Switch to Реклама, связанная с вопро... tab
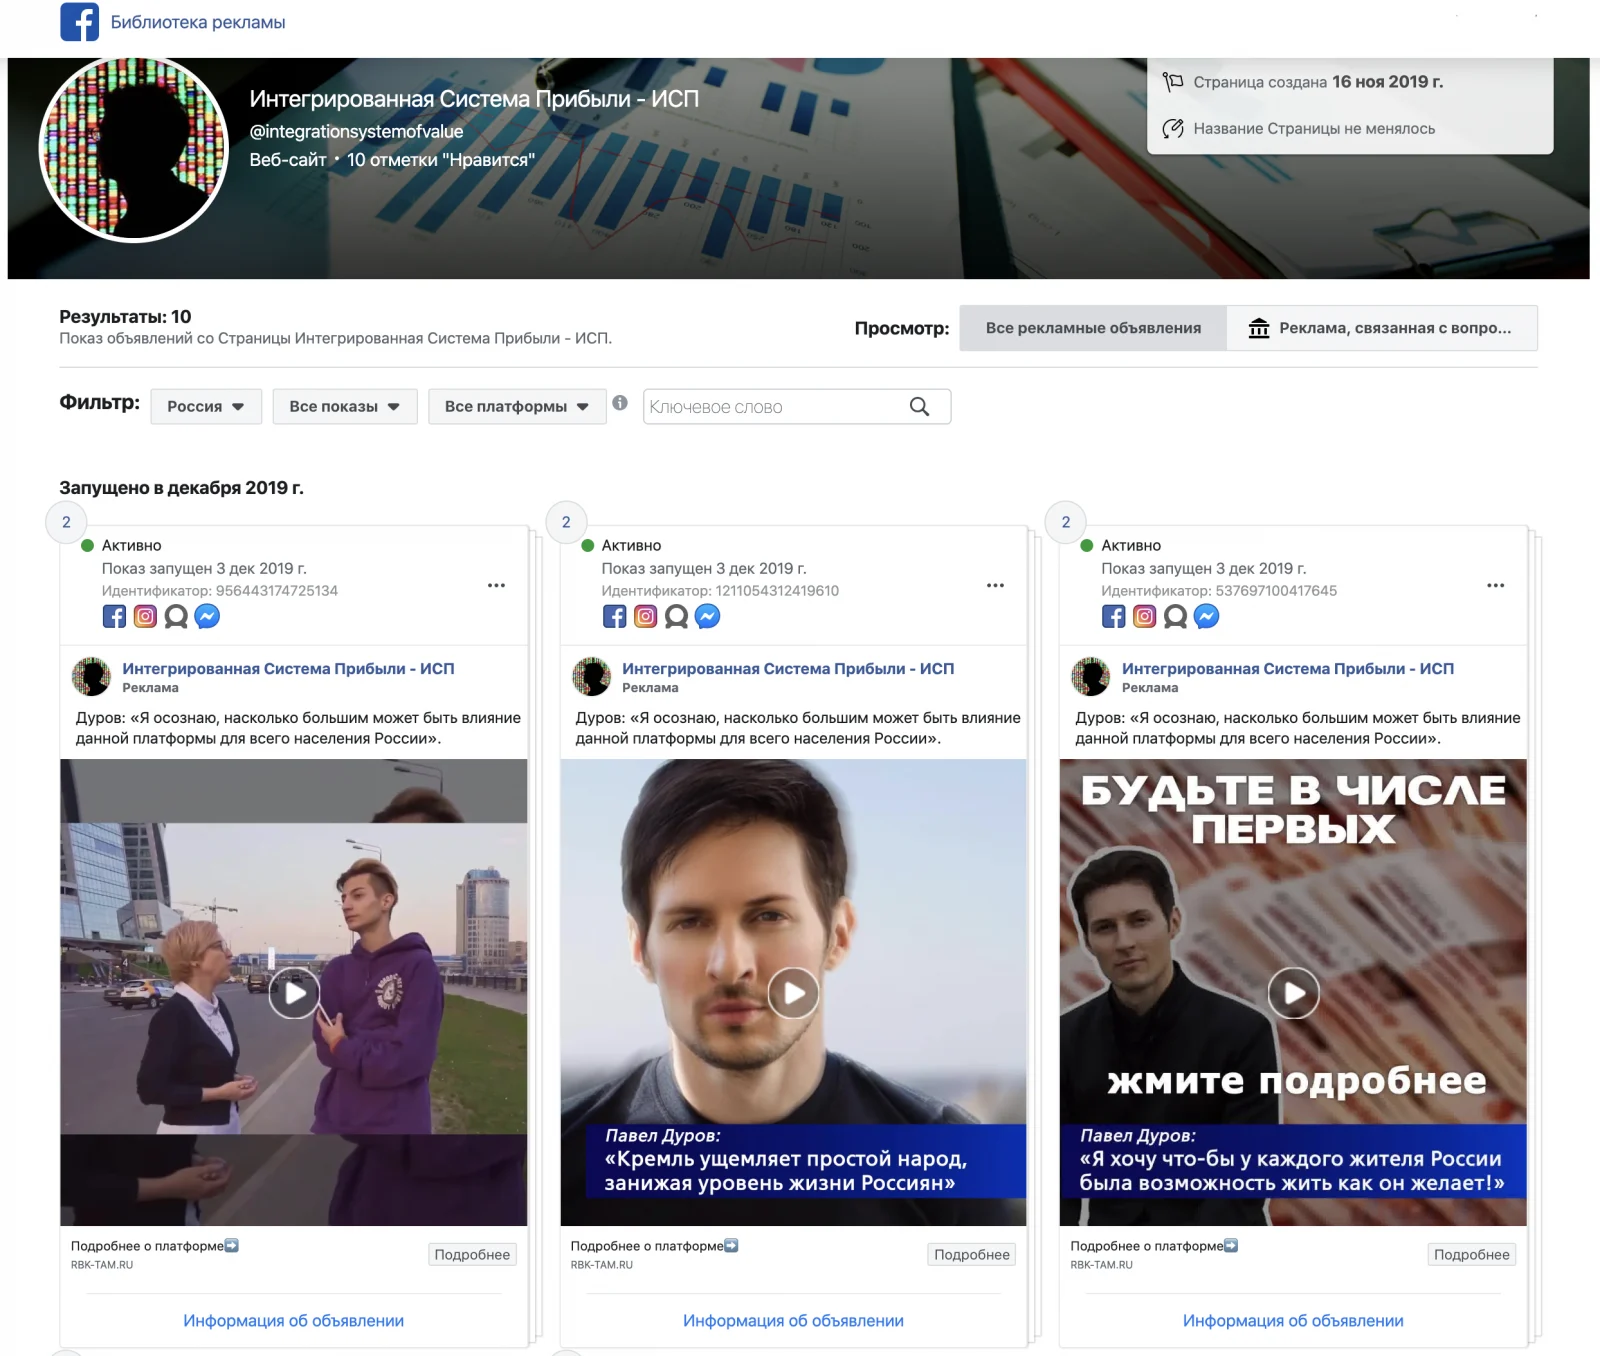Screen dimensions: 1600x1356 (x=1382, y=328)
